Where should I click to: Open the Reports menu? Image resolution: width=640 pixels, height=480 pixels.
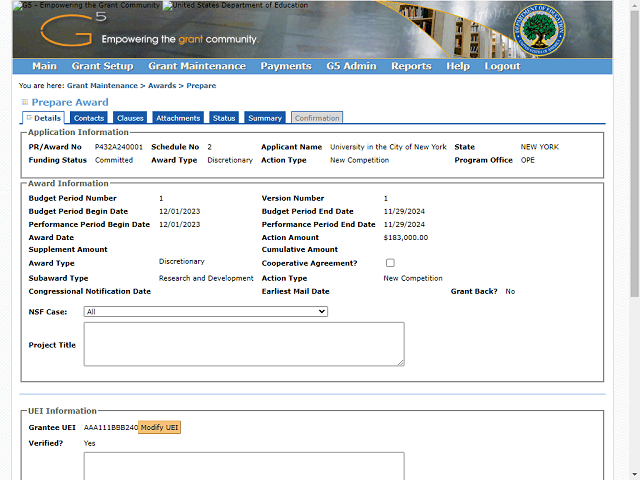[x=411, y=66]
